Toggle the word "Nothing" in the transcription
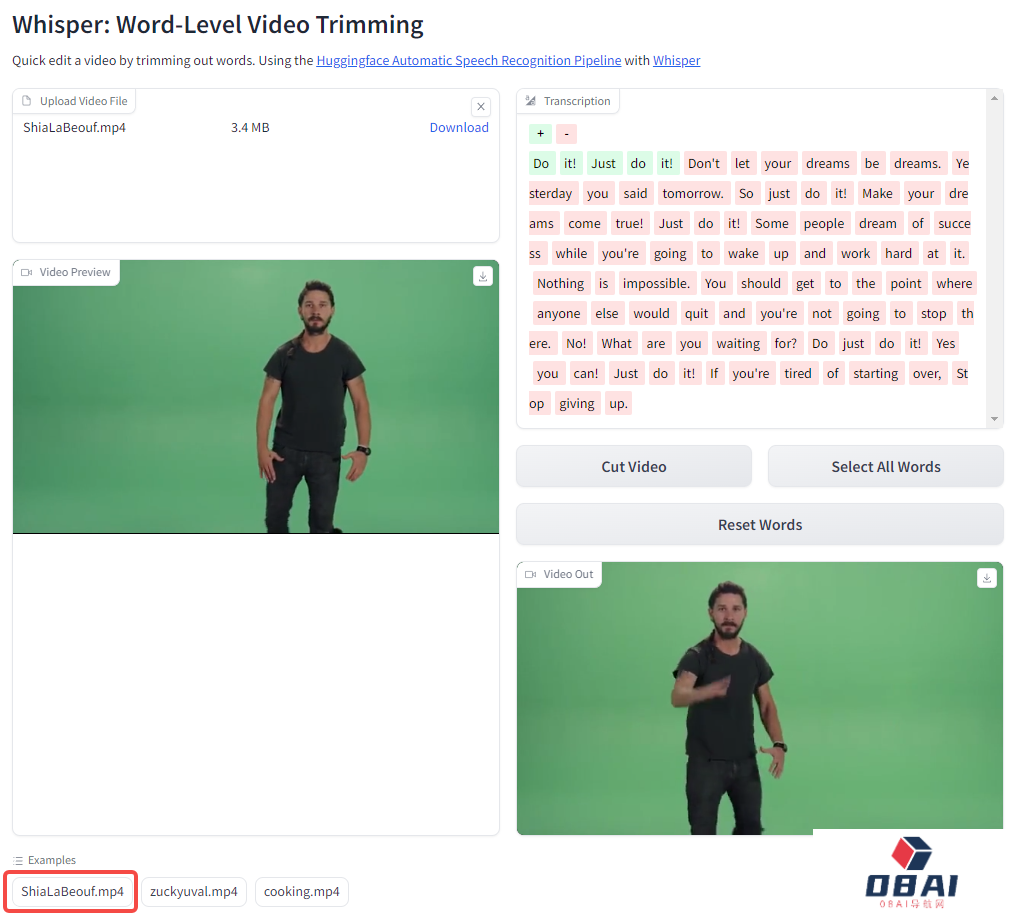Viewport: 1019px width, 919px height. 560,284
